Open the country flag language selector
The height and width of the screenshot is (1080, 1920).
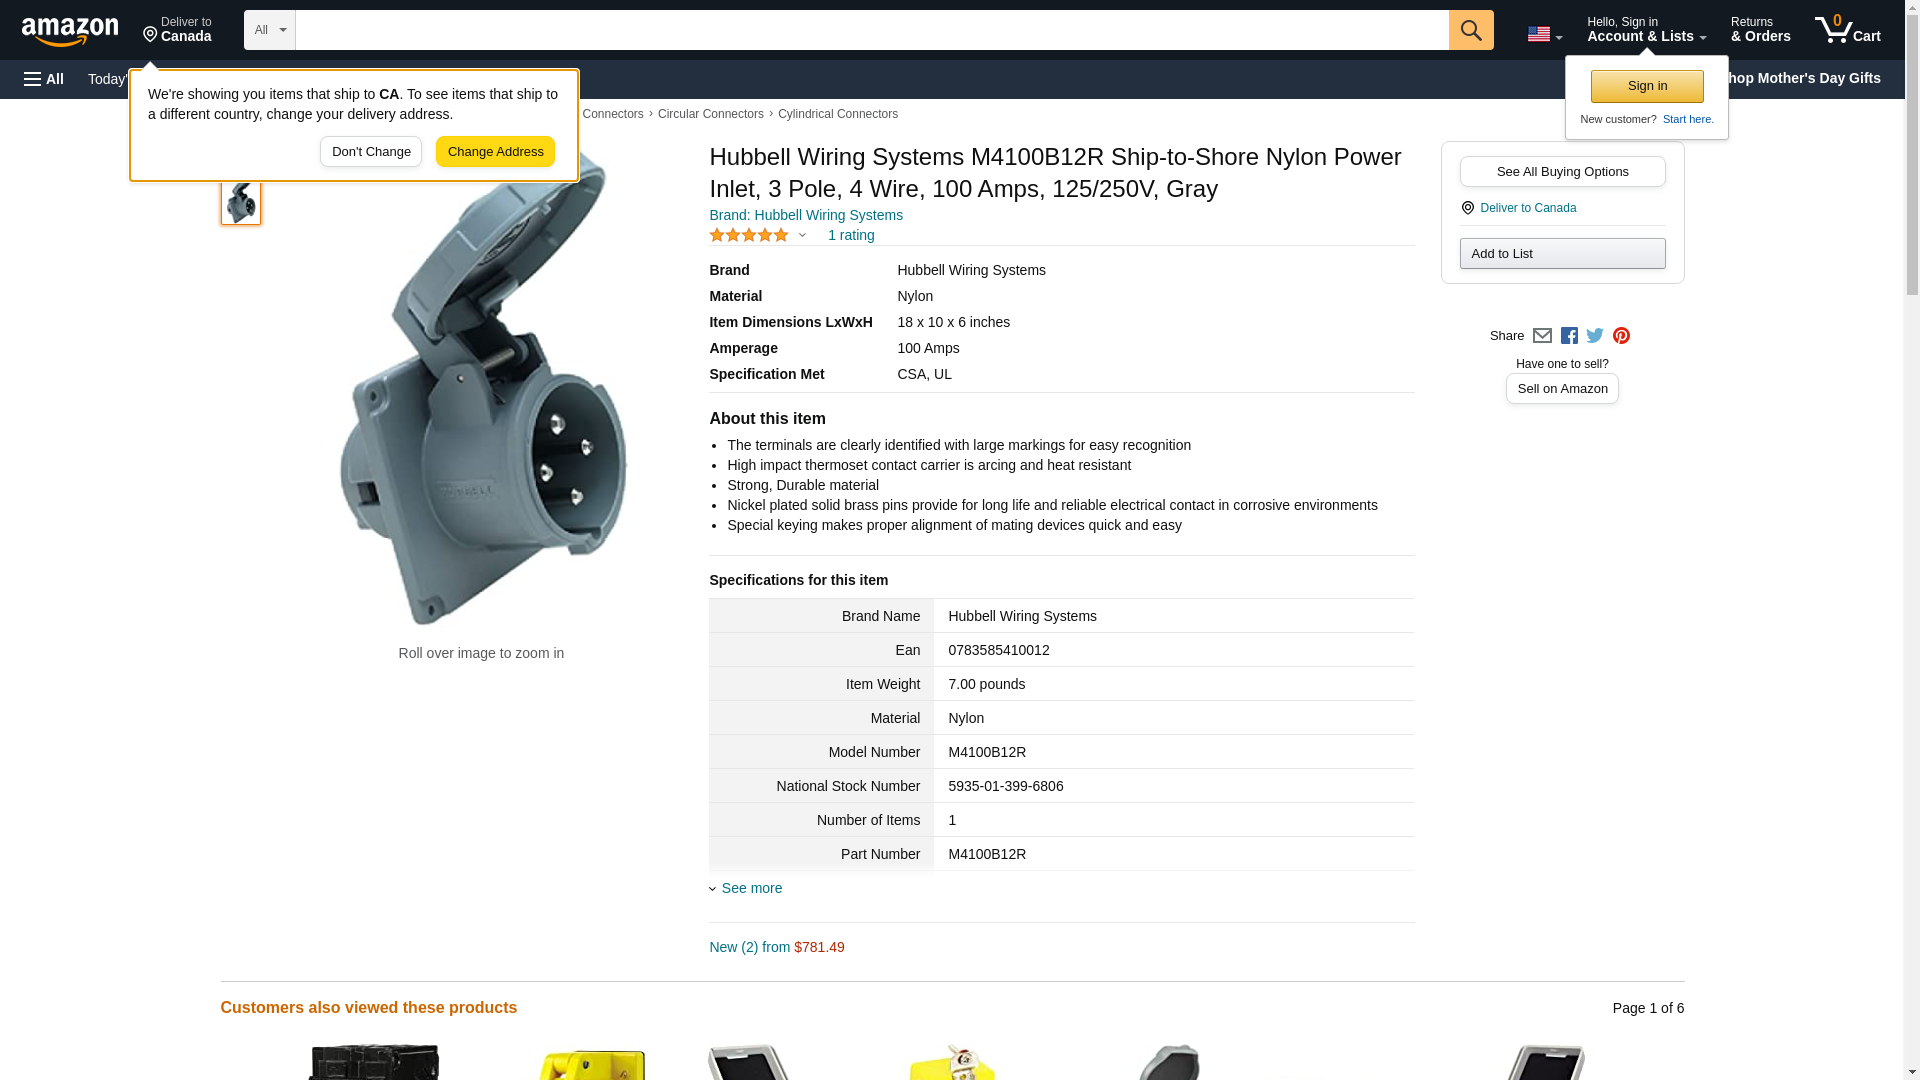tap(1544, 34)
